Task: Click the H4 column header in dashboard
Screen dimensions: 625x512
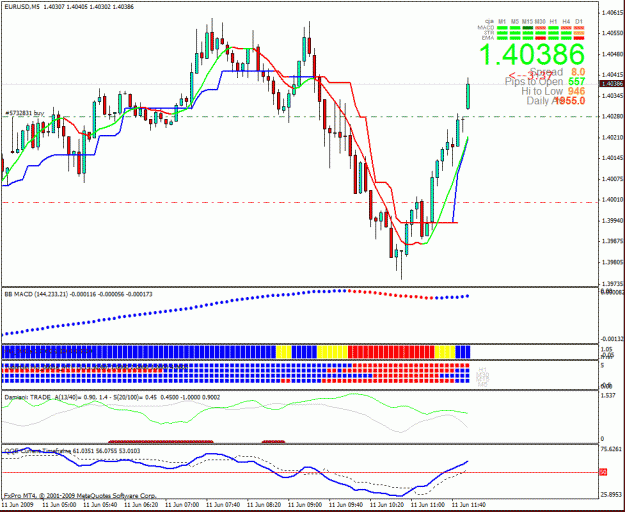Action: [x=566, y=21]
